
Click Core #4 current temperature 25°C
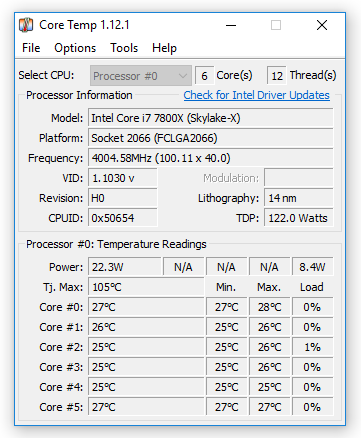[146, 387]
